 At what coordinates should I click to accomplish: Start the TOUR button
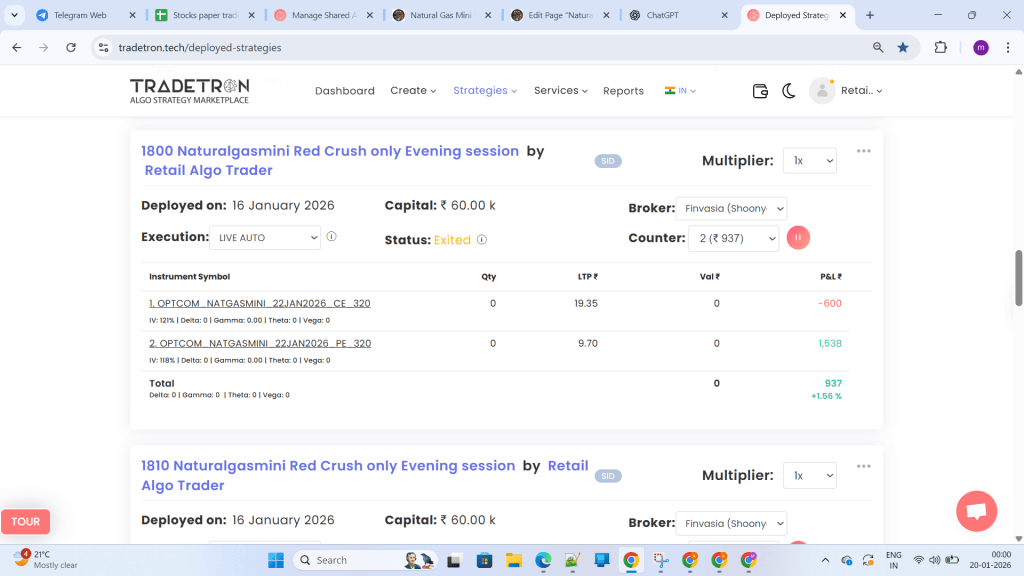(26, 522)
